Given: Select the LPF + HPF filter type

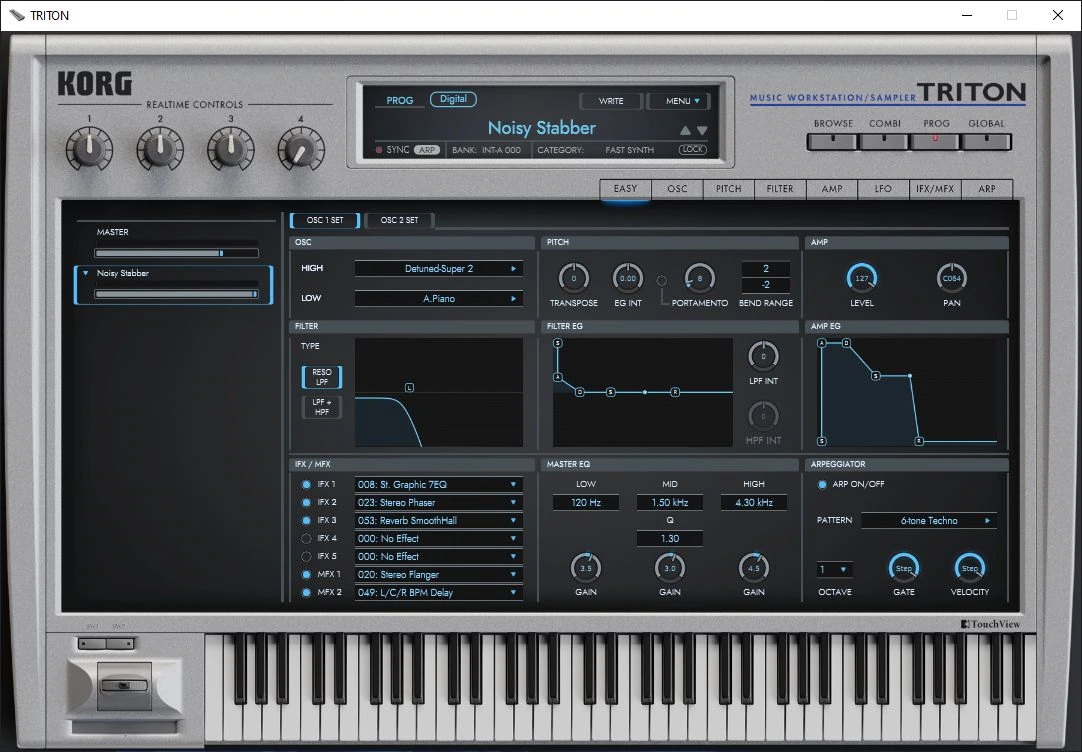Looking at the screenshot, I should click(322, 407).
